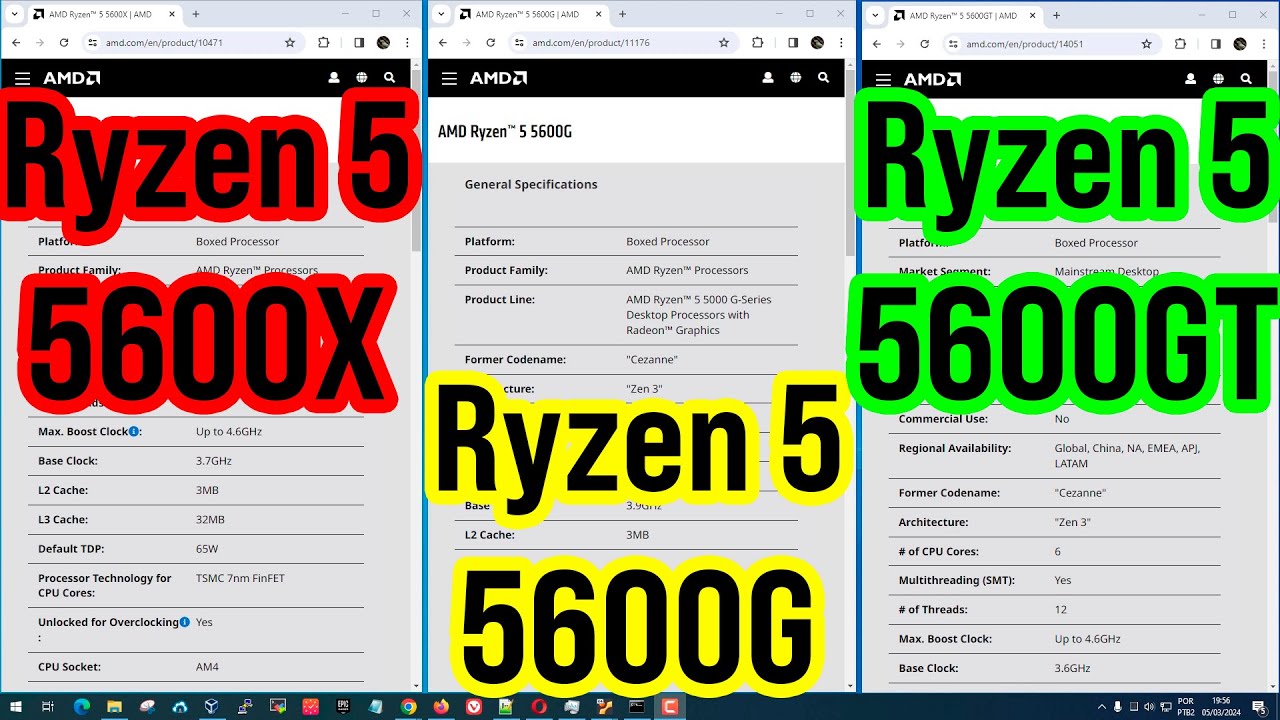Go back in the 5600G window
Screen dimensions: 1280x720
(x=443, y=43)
